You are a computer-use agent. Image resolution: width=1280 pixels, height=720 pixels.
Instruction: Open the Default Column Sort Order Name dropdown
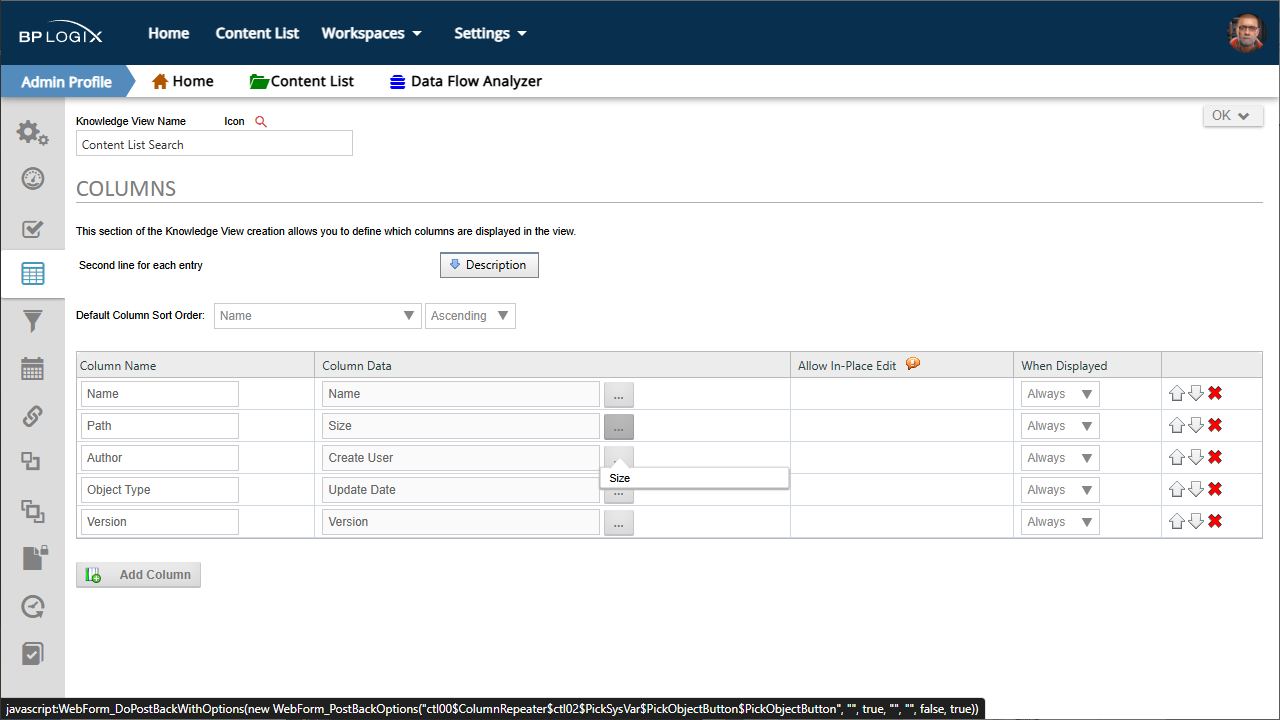[316, 316]
